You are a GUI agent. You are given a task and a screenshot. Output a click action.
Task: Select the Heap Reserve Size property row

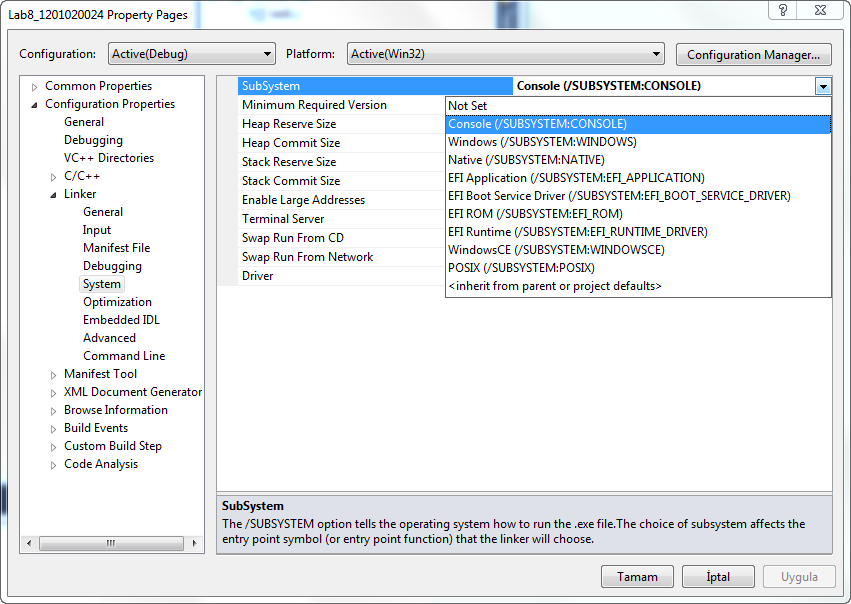(289, 124)
